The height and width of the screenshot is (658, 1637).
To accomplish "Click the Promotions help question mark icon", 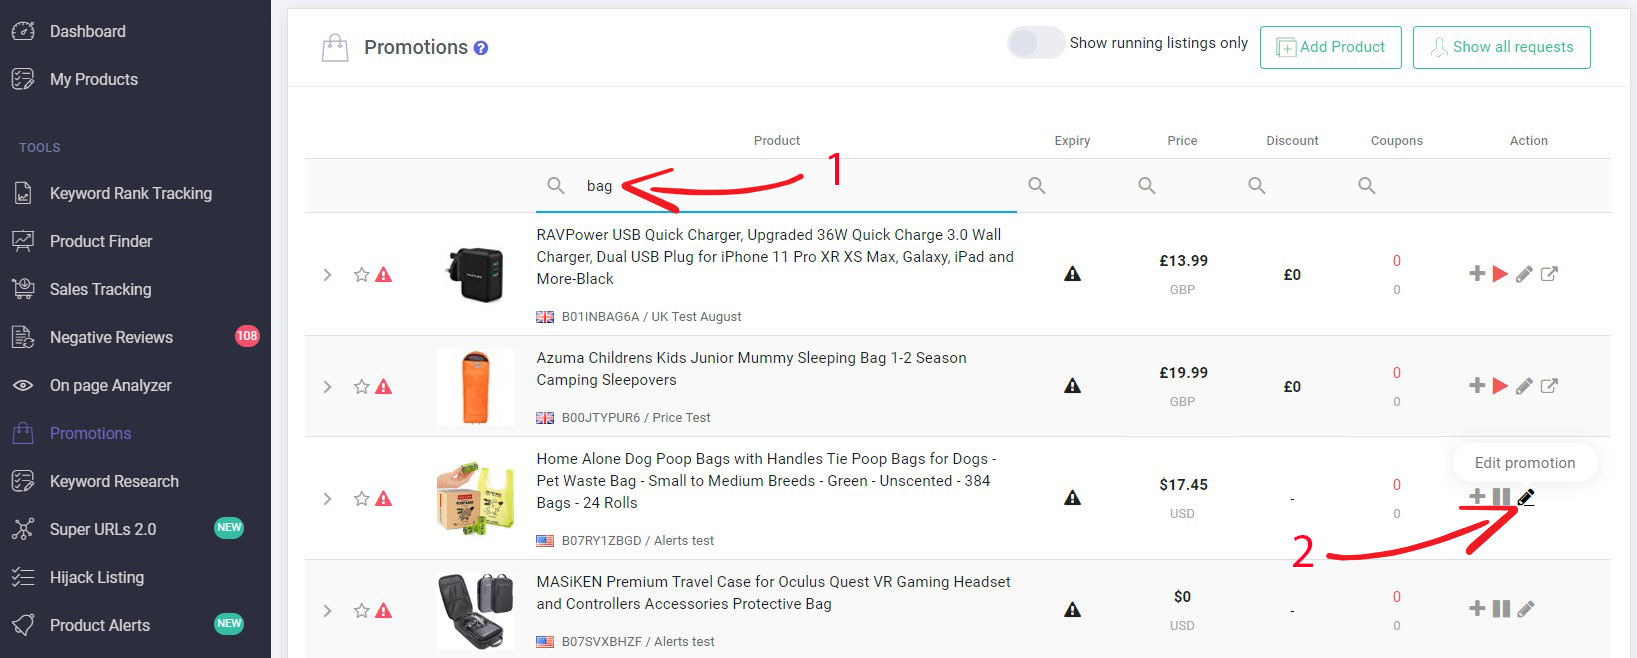I will pyautogui.click(x=481, y=48).
